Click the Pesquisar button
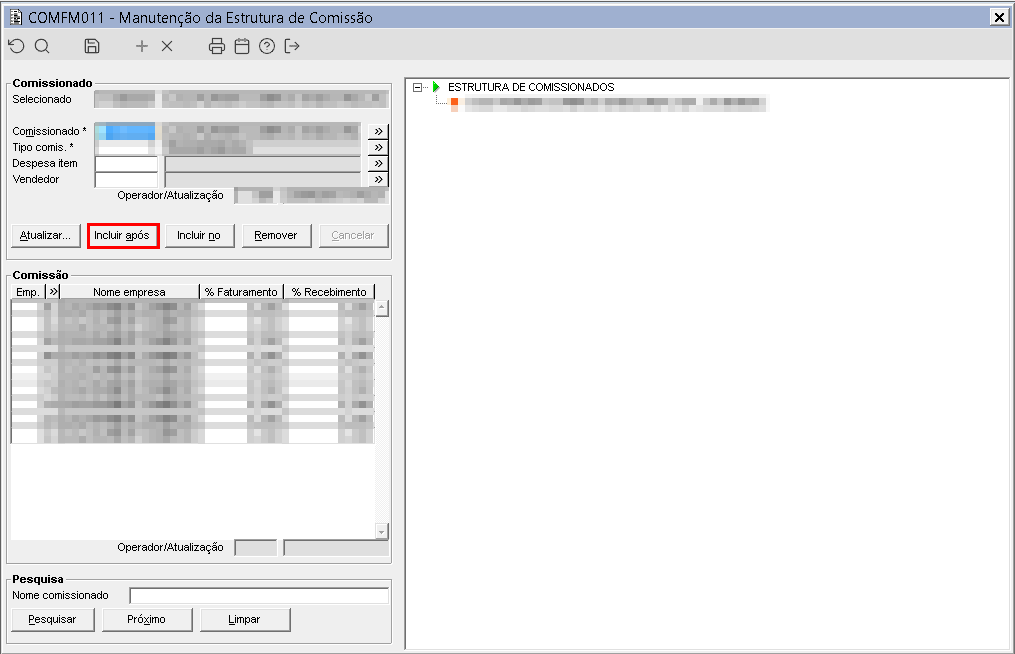The image size is (1015, 654). (x=52, y=620)
